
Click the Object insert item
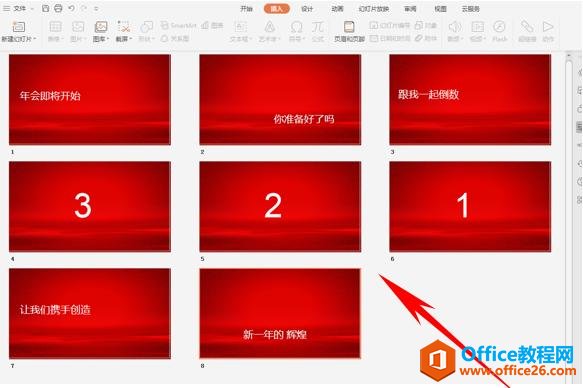425,25
